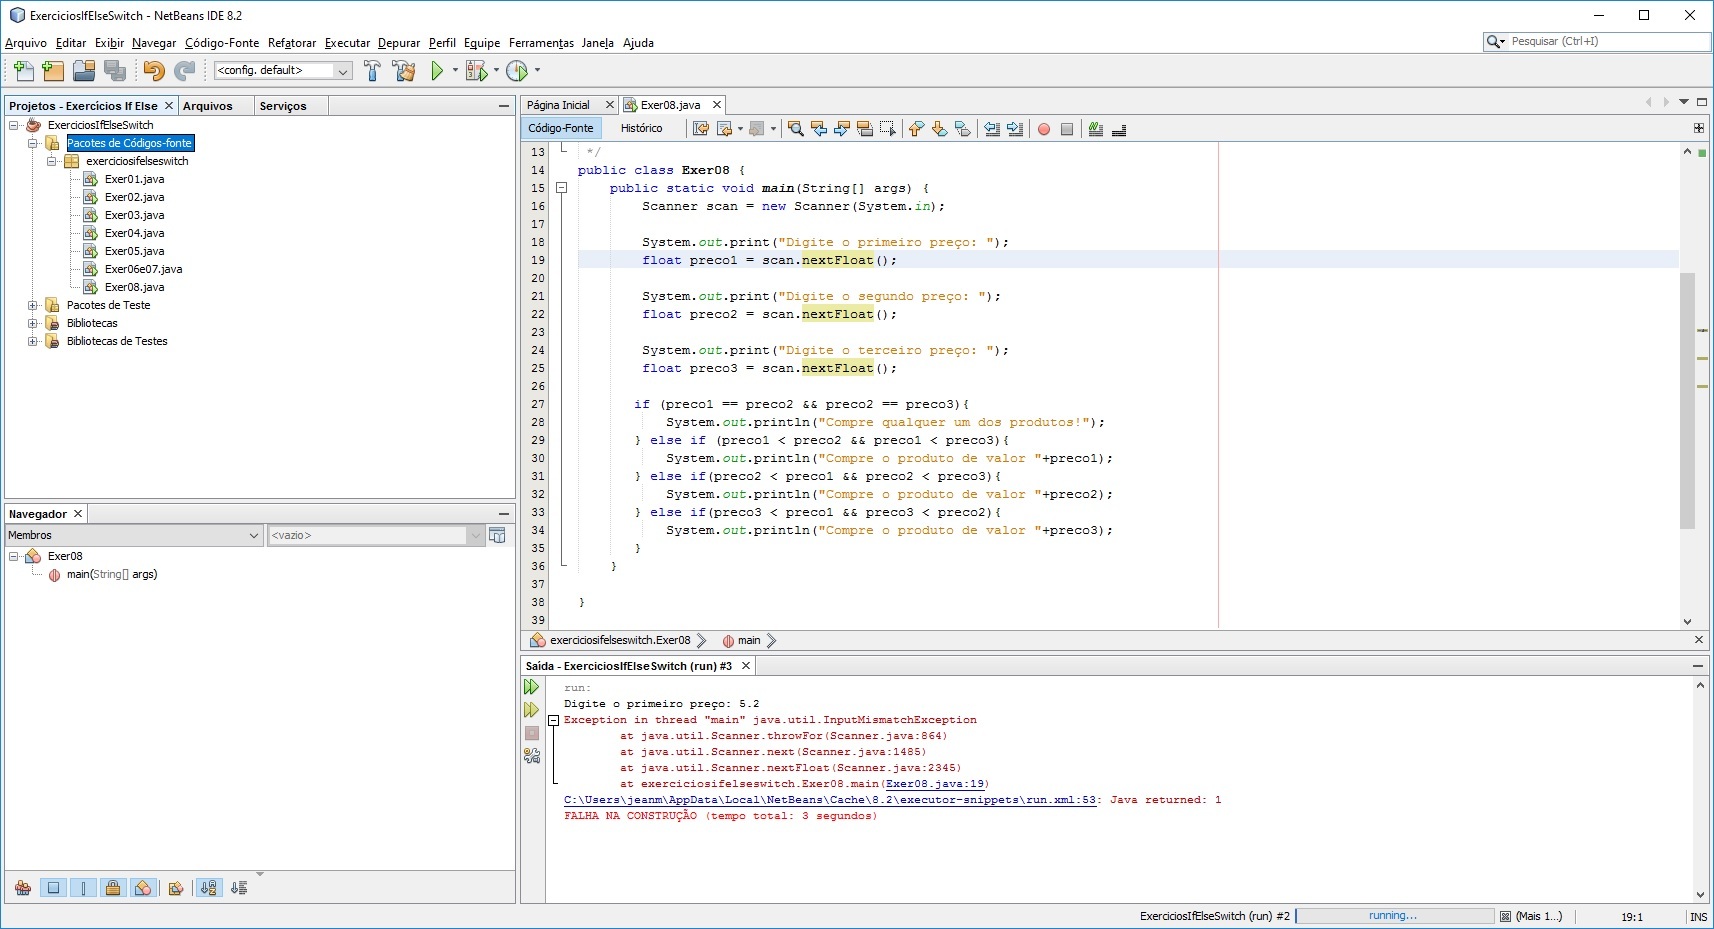Collapse the exerciciosifelseswitch package node
Screen dimensions: 1714x929
pyautogui.click(x=52, y=161)
